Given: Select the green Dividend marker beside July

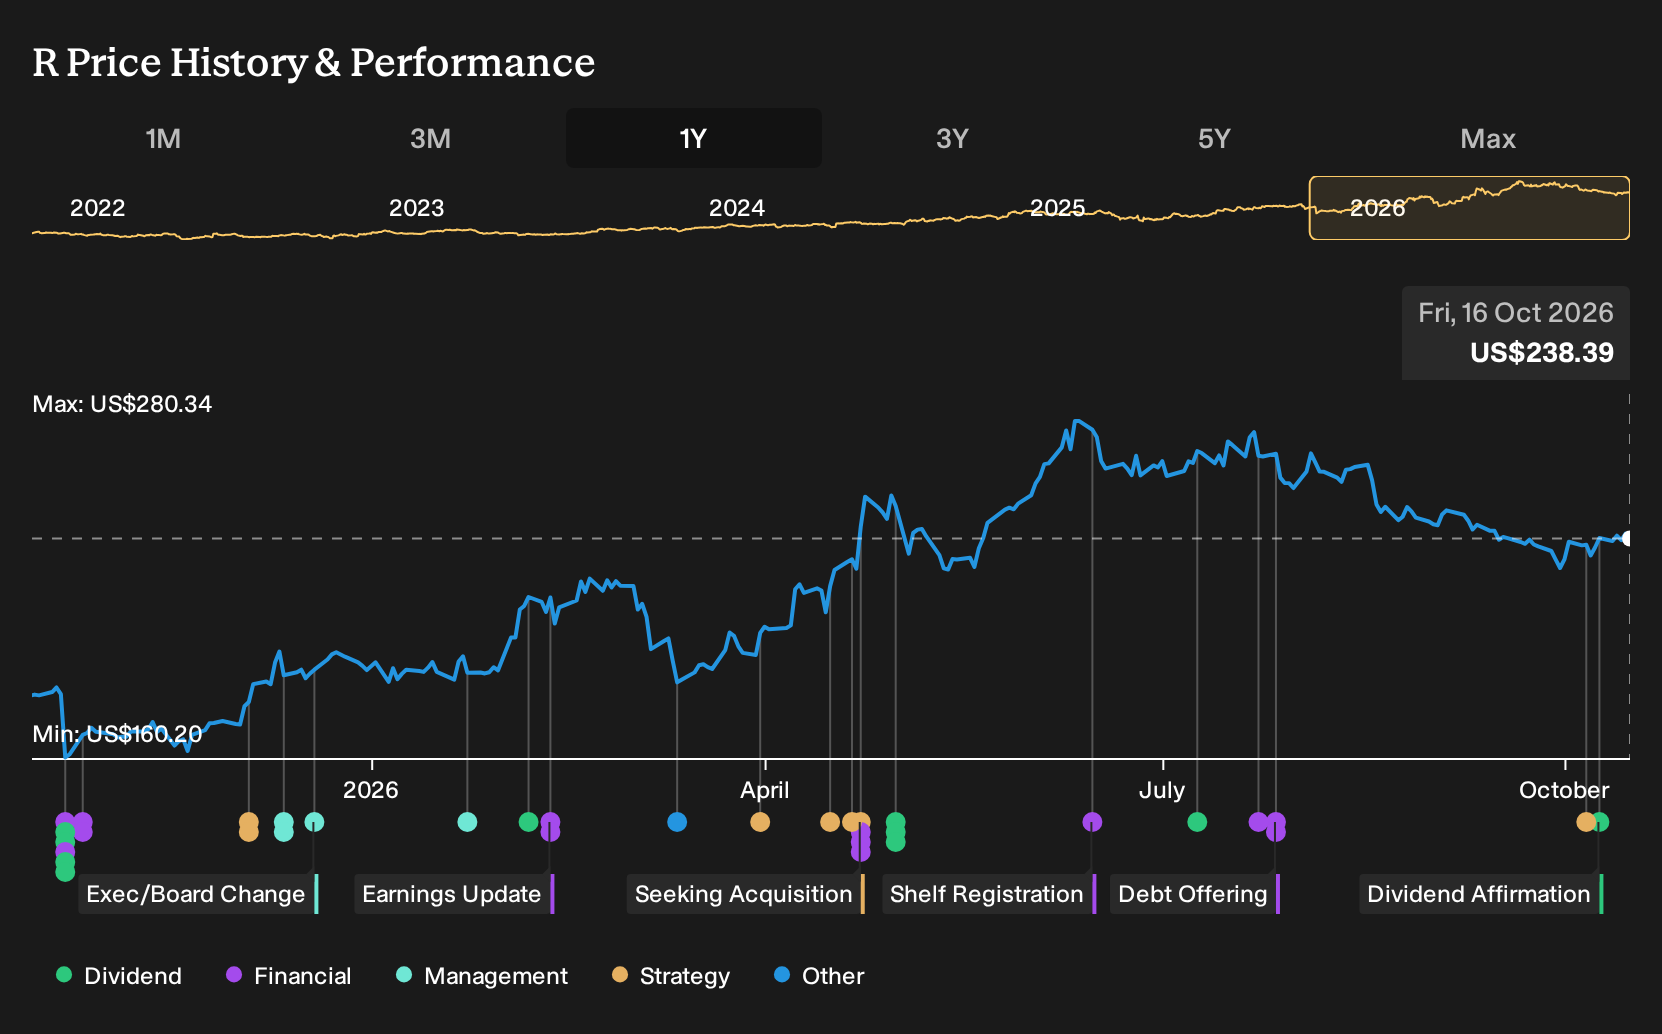Looking at the screenshot, I should point(1197,822).
